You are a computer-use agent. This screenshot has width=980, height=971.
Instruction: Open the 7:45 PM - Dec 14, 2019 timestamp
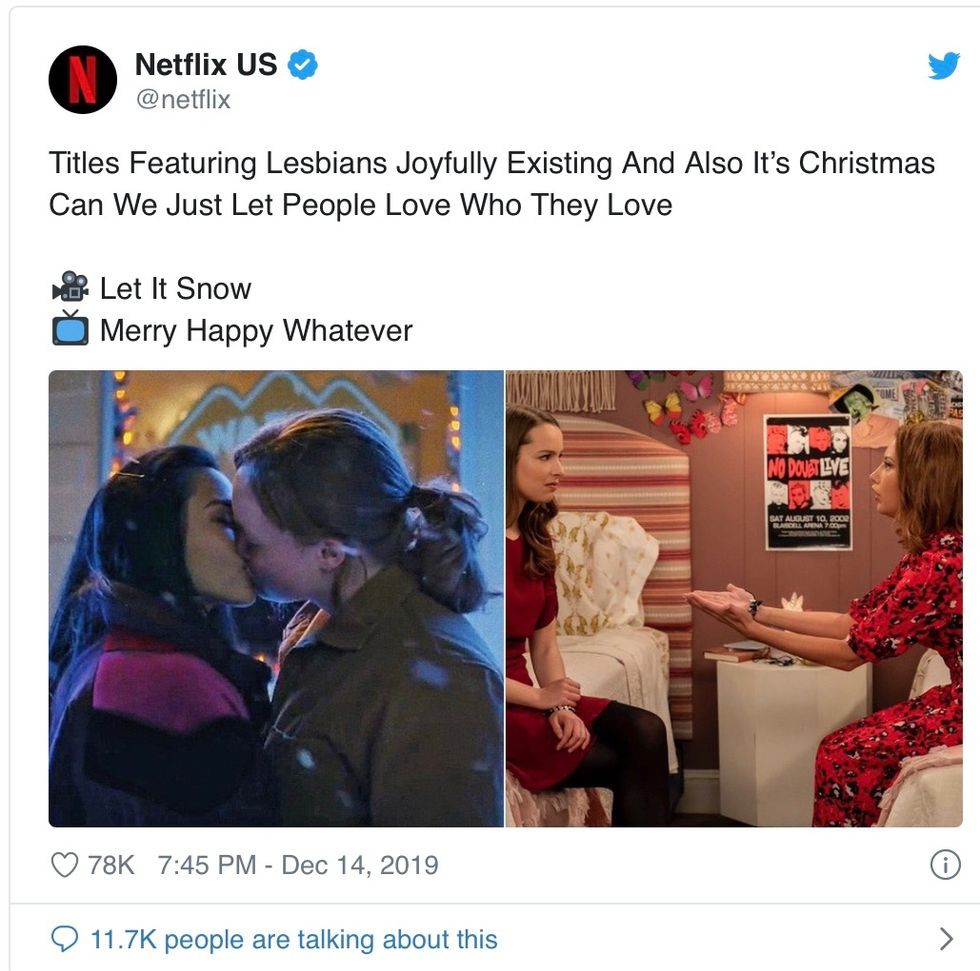click(298, 865)
